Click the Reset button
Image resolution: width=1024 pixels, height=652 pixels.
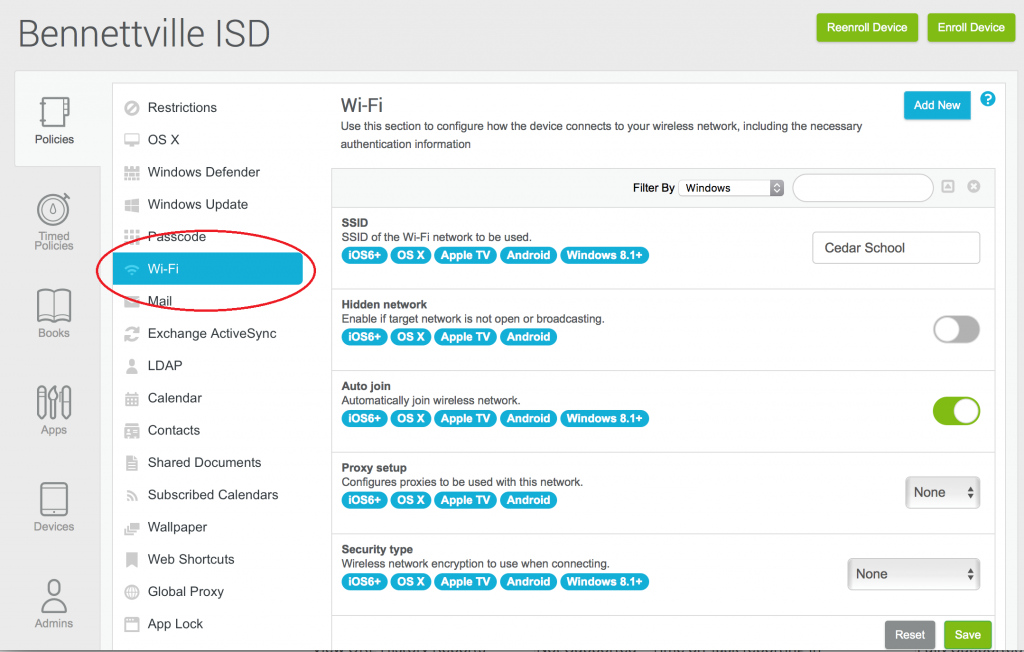point(910,634)
